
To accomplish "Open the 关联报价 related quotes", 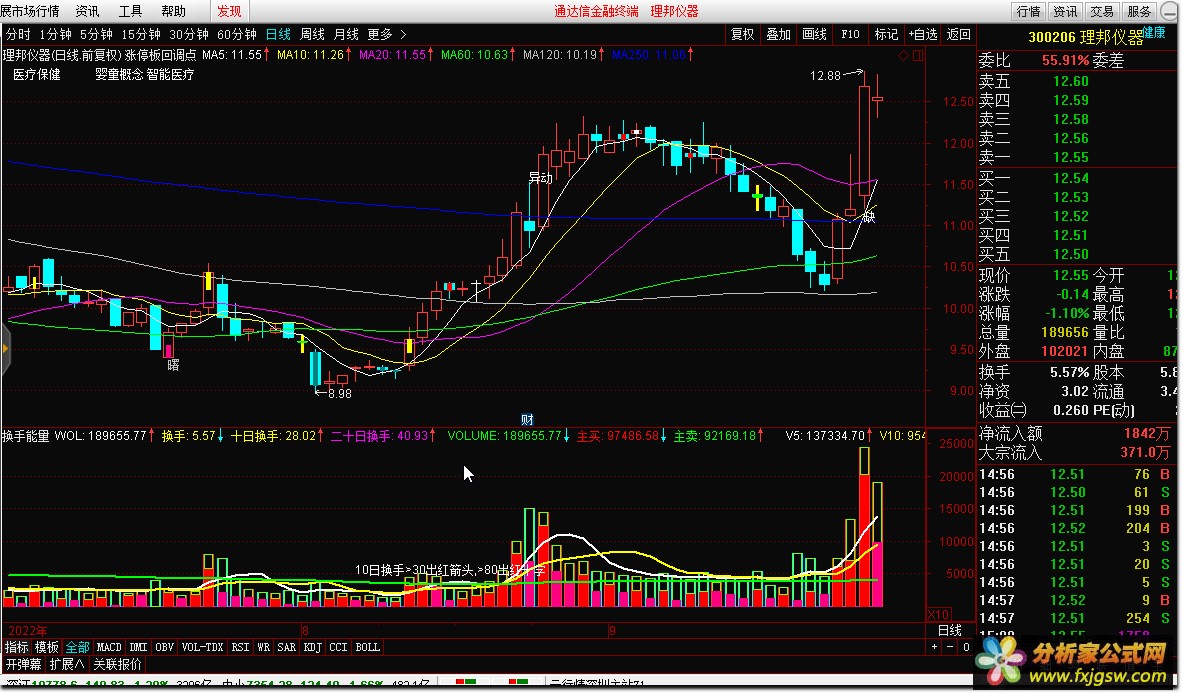I will [x=118, y=664].
